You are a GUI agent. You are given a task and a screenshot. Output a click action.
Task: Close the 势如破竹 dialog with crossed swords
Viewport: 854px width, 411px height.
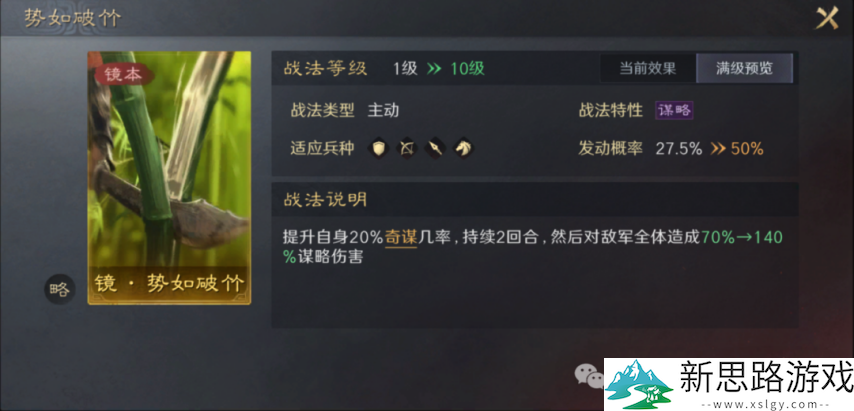point(826,19)
